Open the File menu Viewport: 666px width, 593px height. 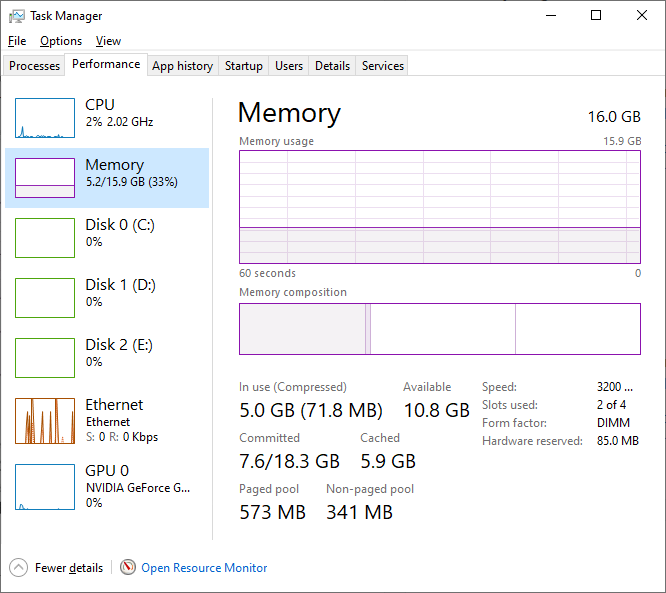point(17,41)
